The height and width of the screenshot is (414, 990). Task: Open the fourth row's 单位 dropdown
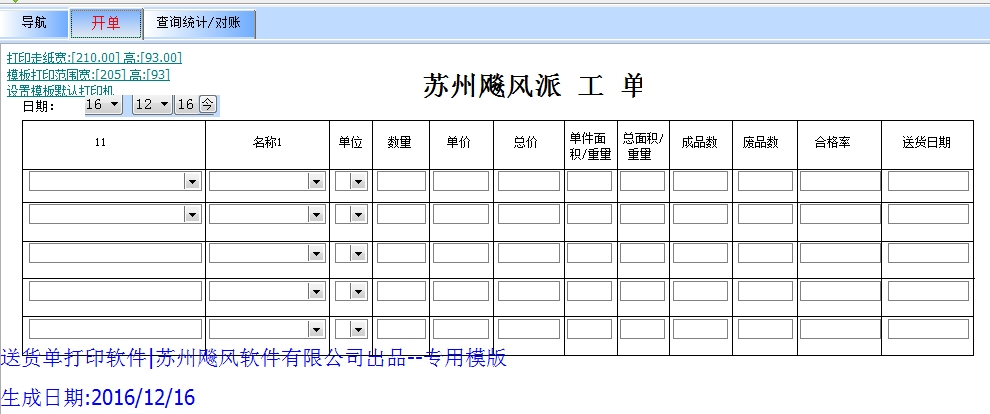[x=359, y=292]
